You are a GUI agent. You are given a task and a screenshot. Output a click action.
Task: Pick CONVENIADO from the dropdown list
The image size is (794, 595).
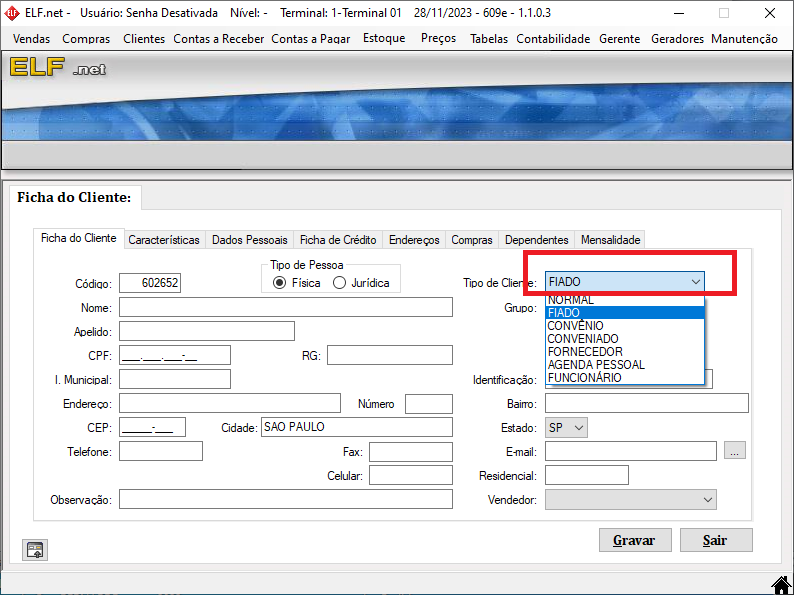coord(625,339)
